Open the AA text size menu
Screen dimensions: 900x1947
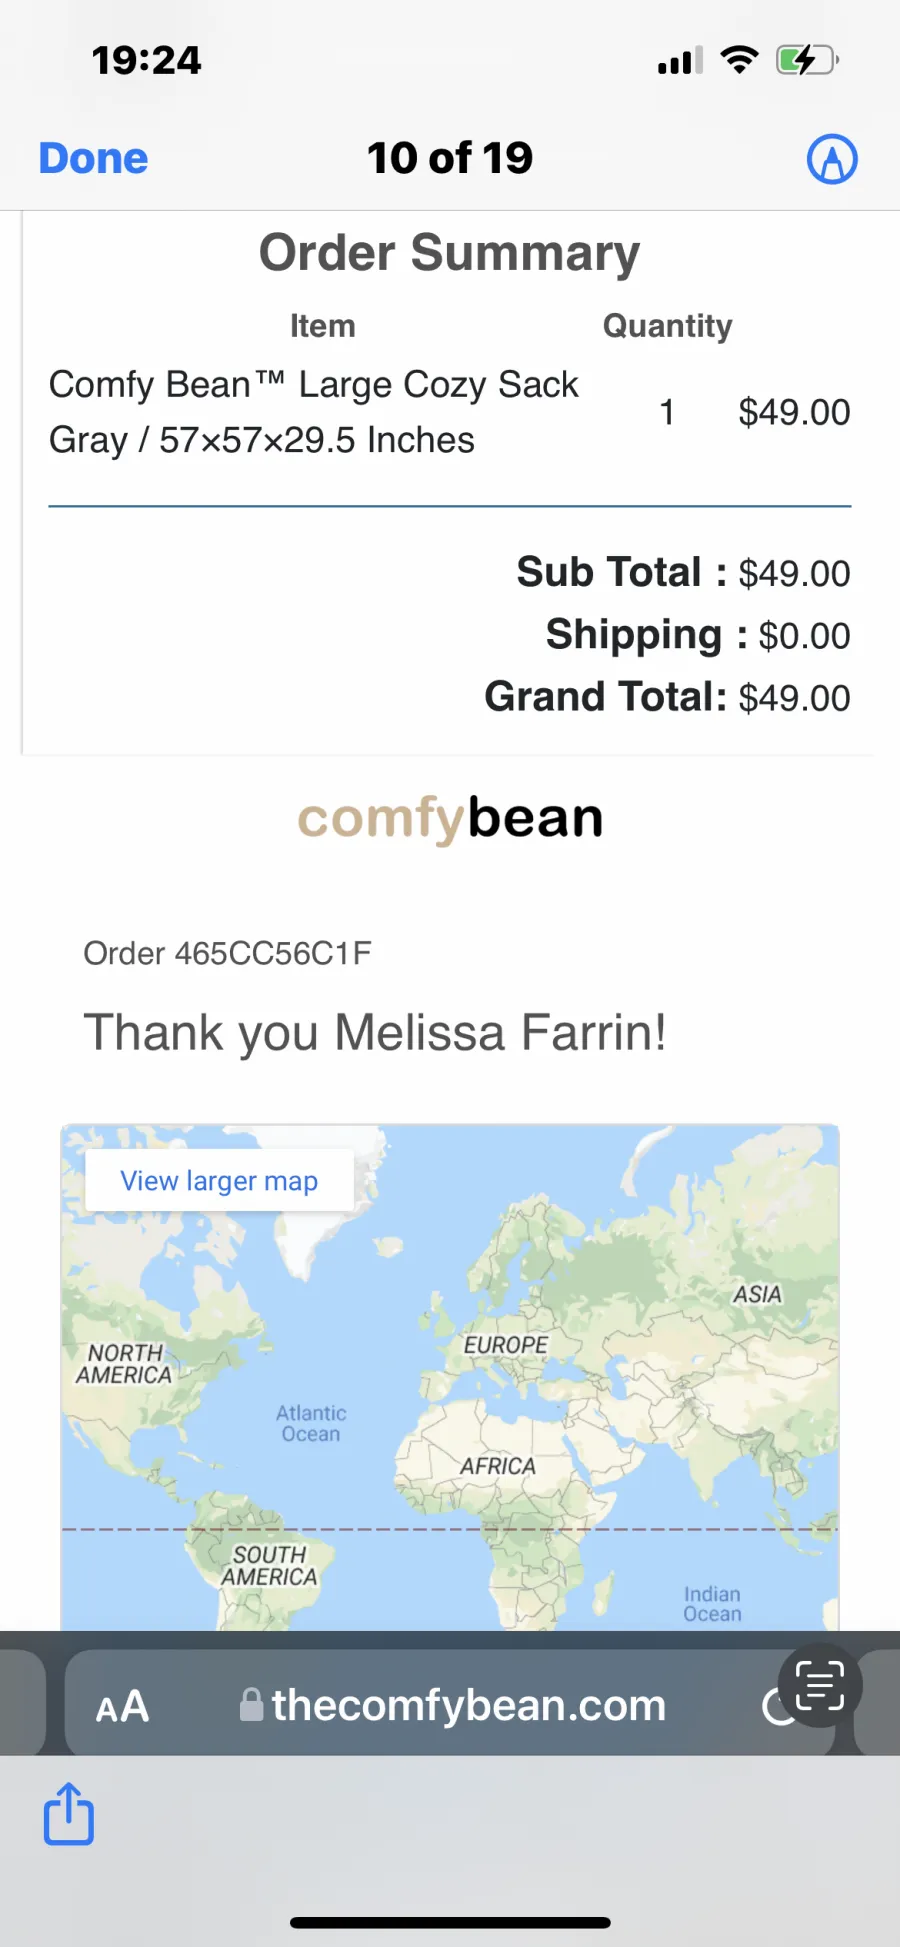122,1706
